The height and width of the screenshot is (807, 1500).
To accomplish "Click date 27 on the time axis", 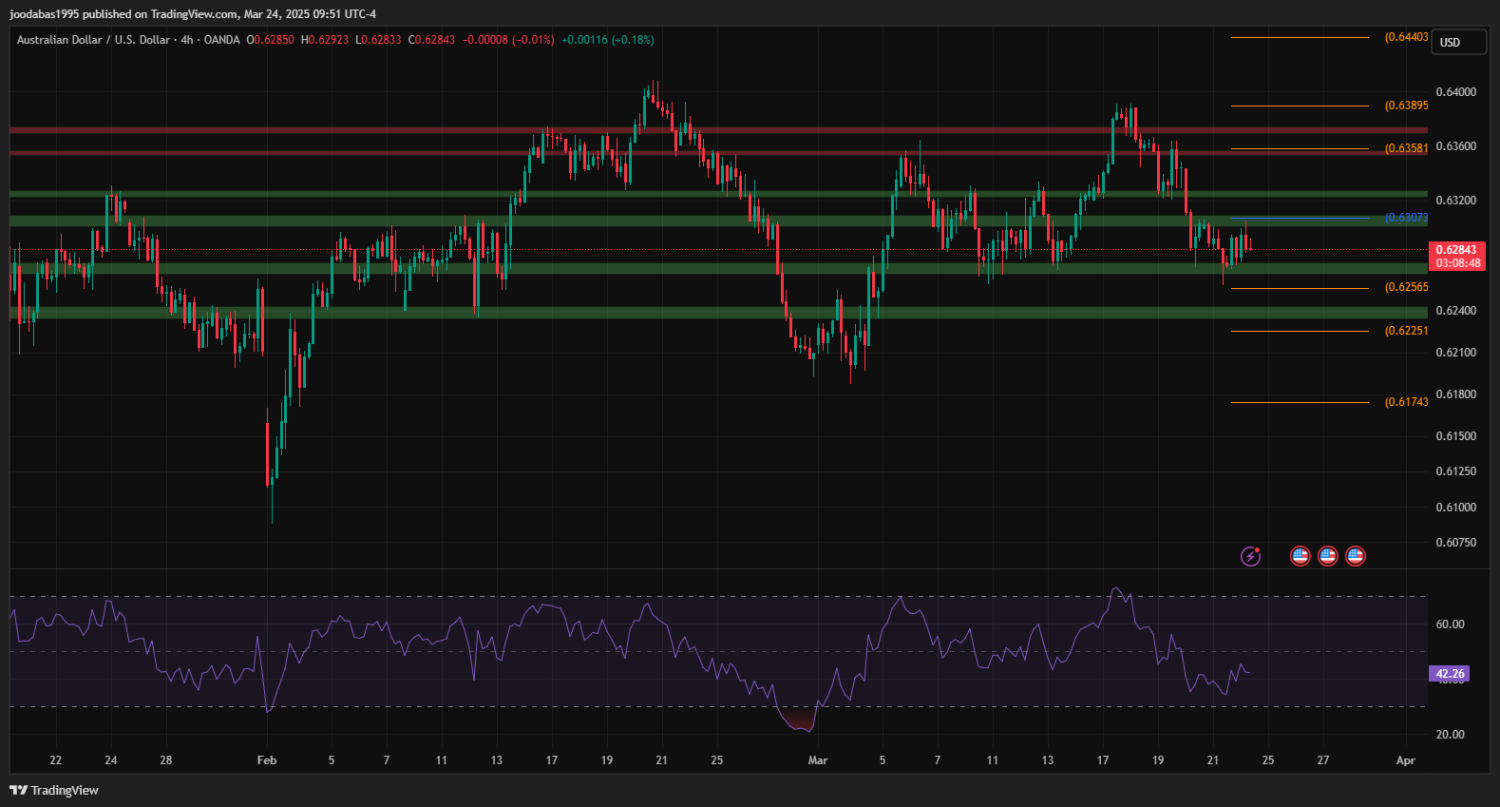I will 1324,761.
